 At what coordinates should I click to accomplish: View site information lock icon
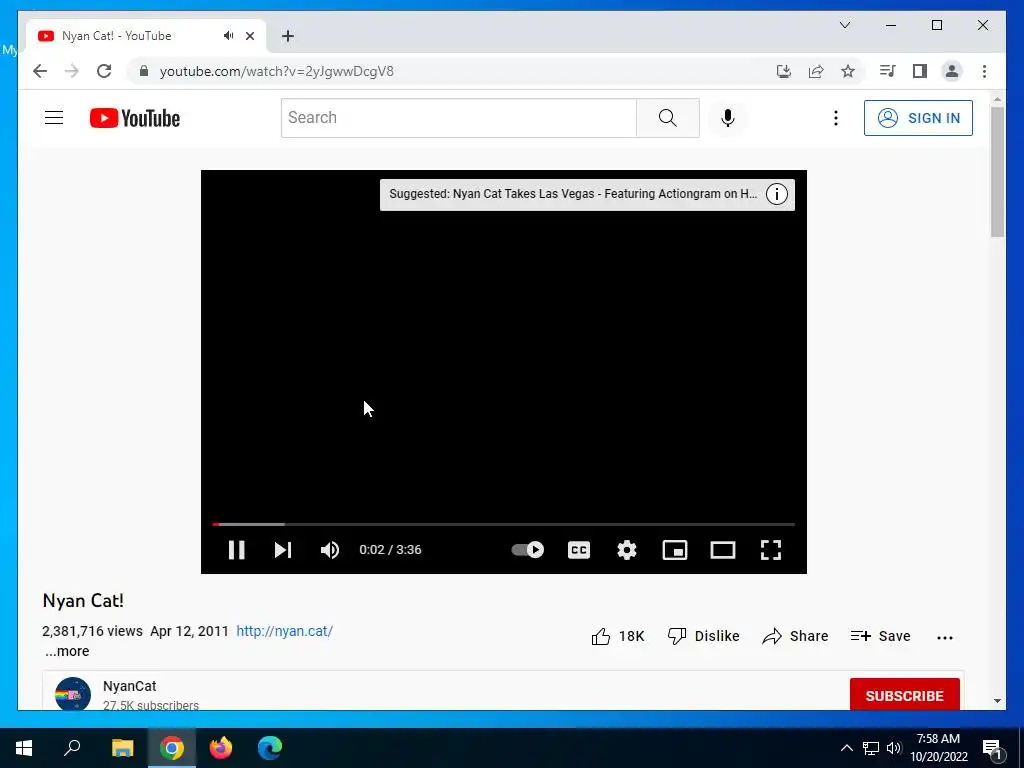point(144,71)
